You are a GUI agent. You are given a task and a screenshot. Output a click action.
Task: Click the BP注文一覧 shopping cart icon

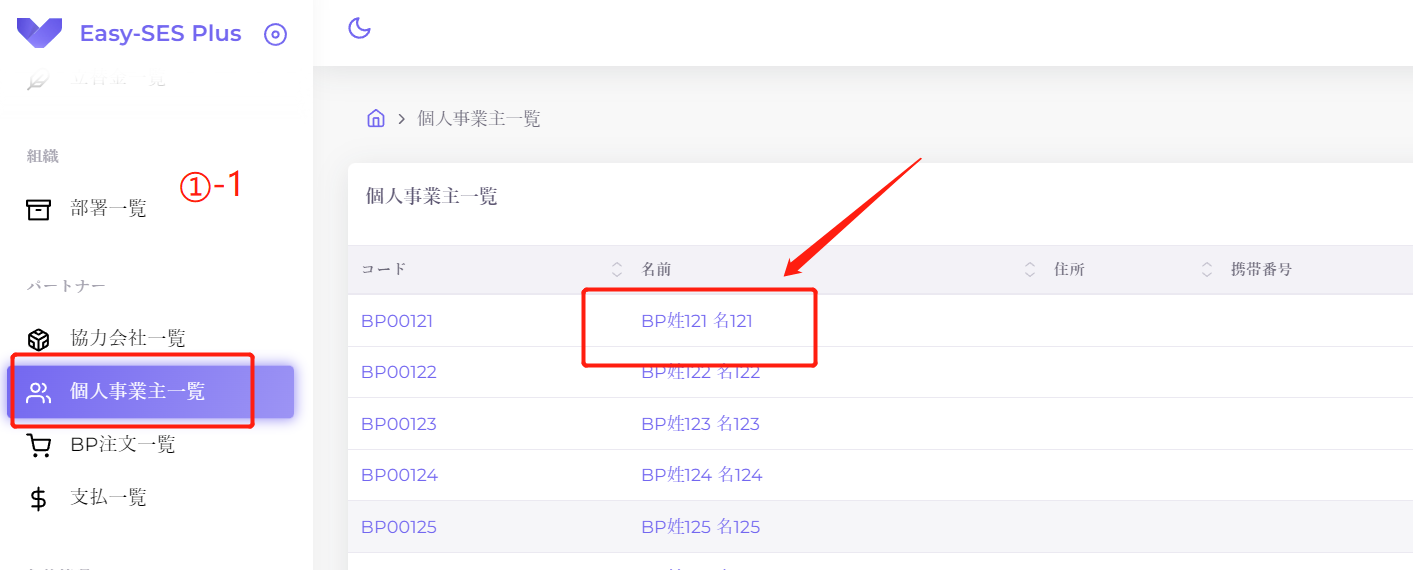pyautogui.click(x=38, y=445)
